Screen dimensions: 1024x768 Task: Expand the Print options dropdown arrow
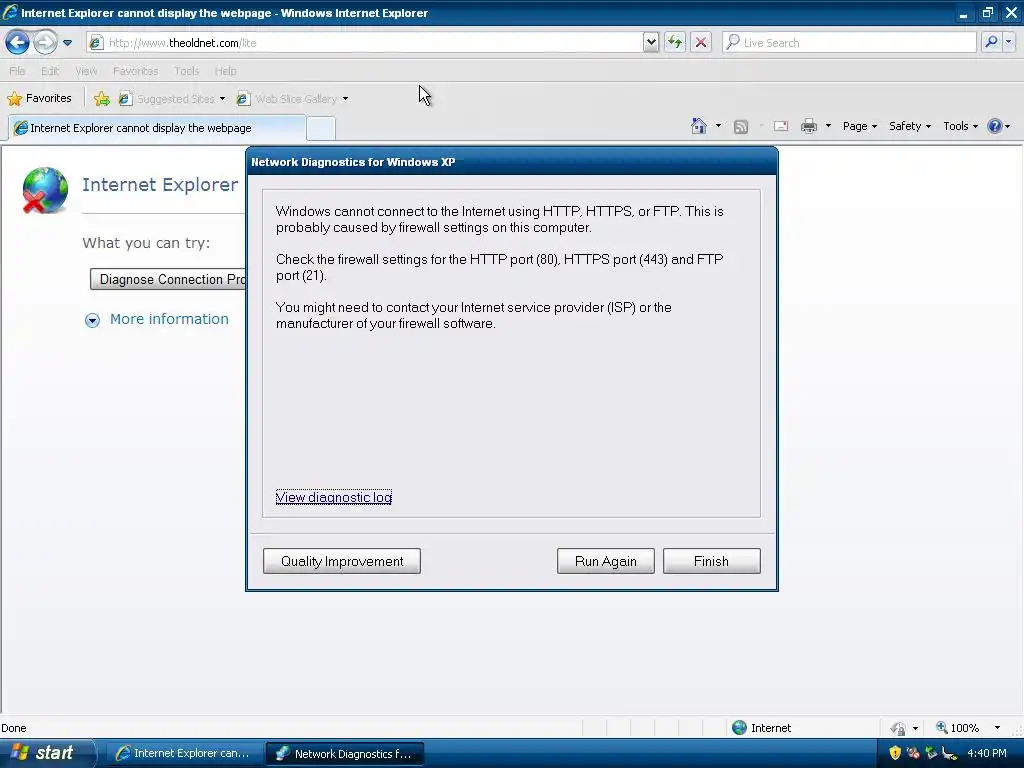(x=828, y=126)
